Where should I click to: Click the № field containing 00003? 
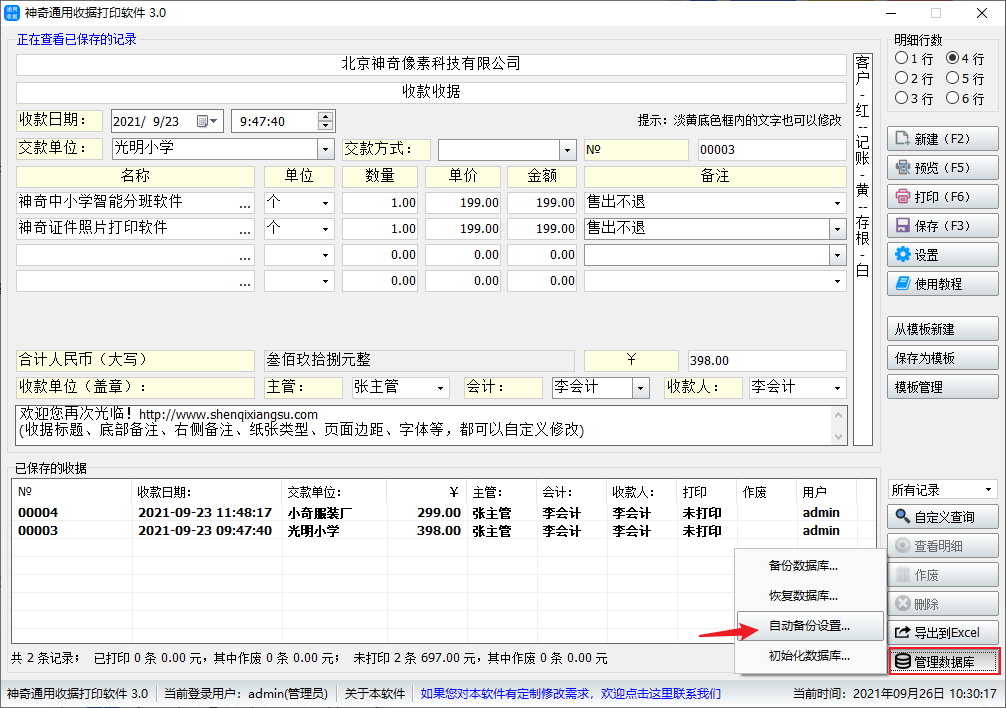click(772, 149)
